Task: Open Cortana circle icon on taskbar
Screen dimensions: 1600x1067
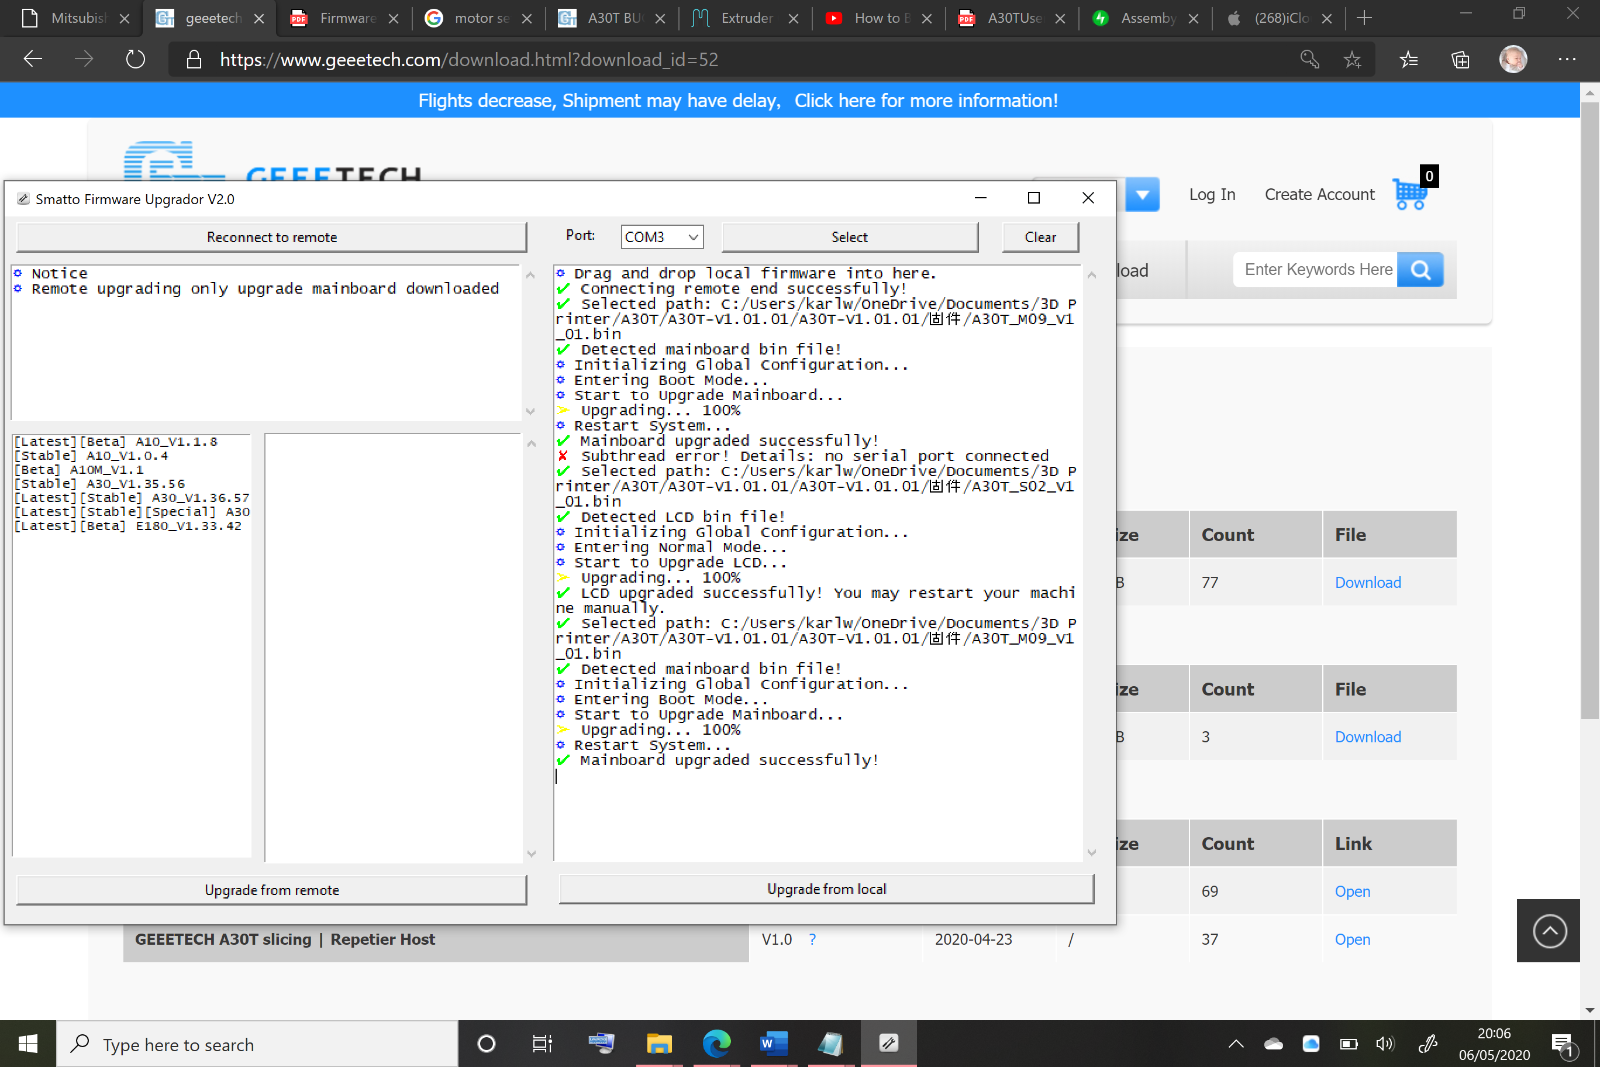Action: 487,1044
